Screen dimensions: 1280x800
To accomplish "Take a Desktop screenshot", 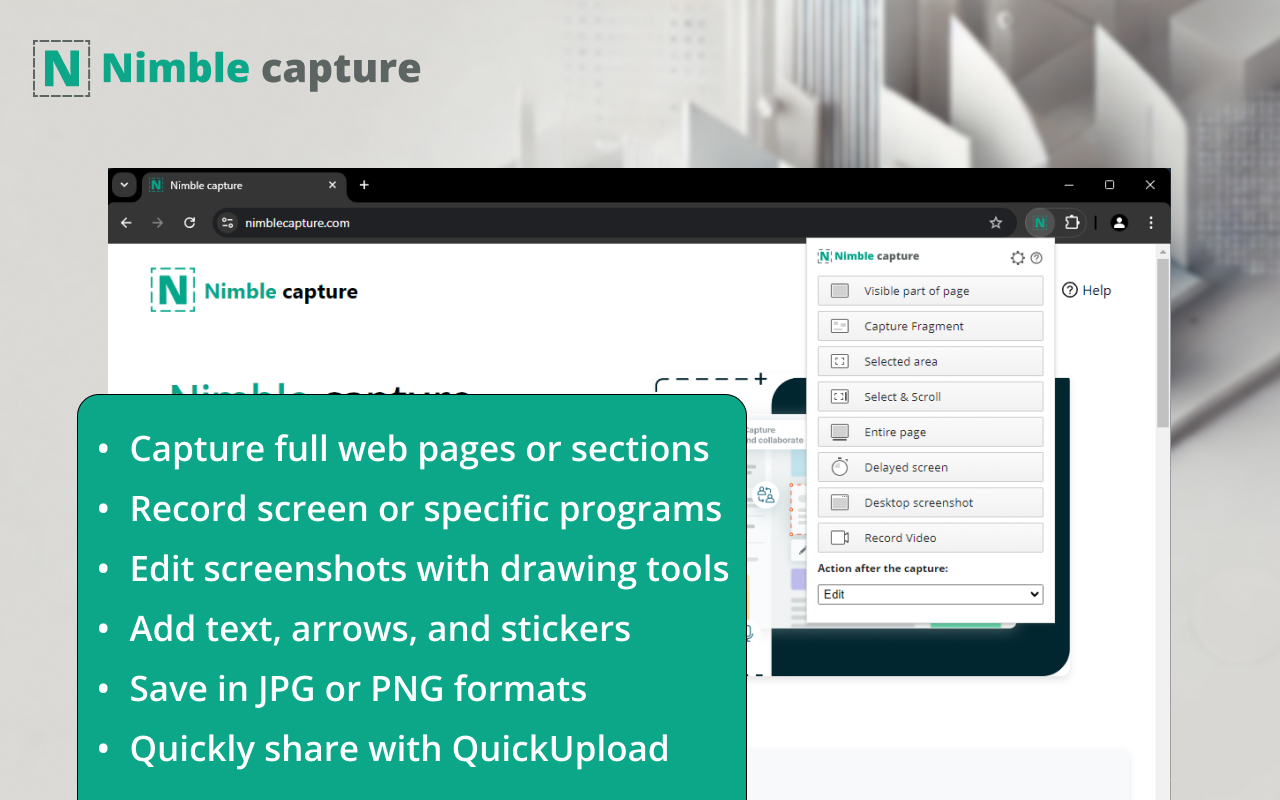I will tap(930, 501).
